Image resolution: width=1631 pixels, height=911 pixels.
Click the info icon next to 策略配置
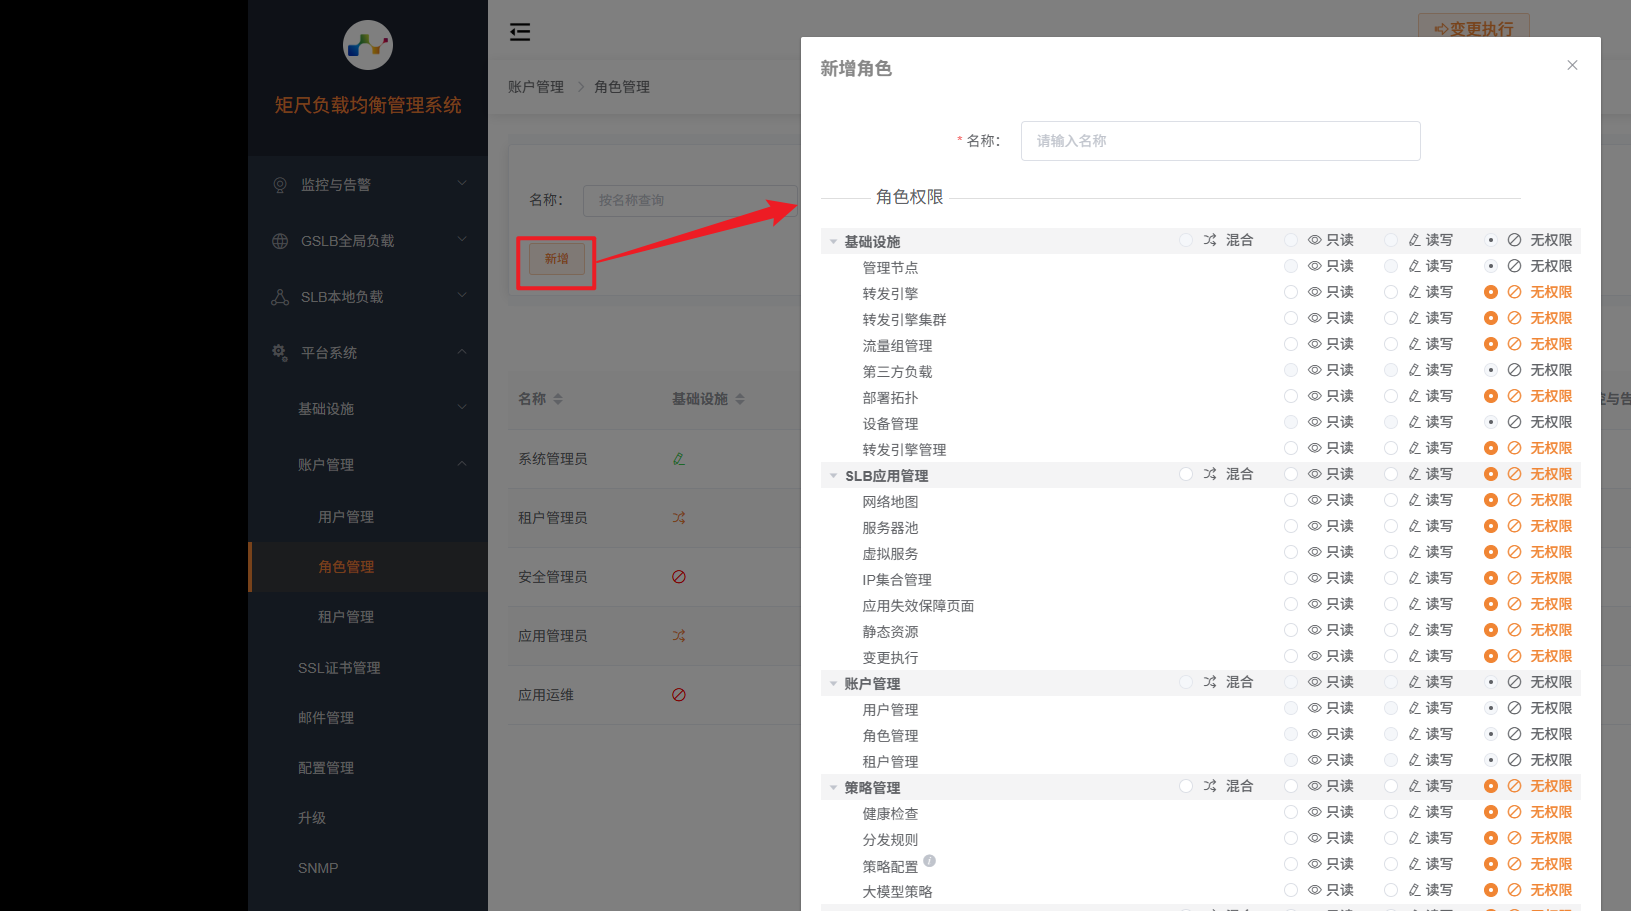(929, 860)
